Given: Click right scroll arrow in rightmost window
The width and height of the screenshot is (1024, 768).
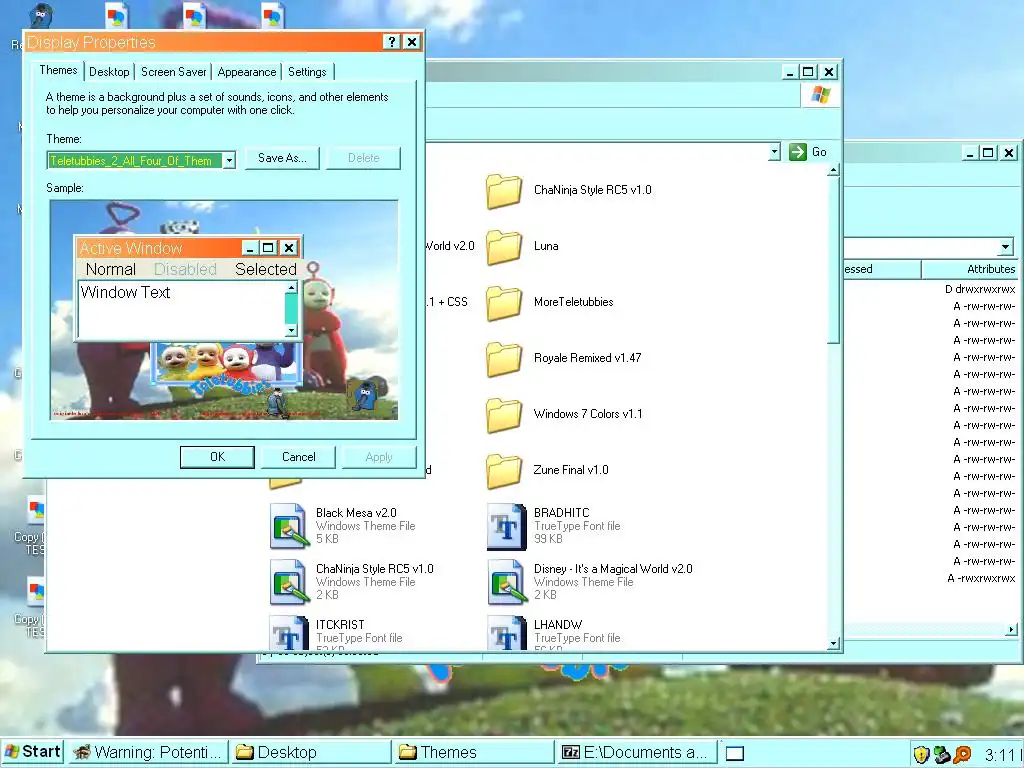Looking at the screenshot, I should (1012, 630).
